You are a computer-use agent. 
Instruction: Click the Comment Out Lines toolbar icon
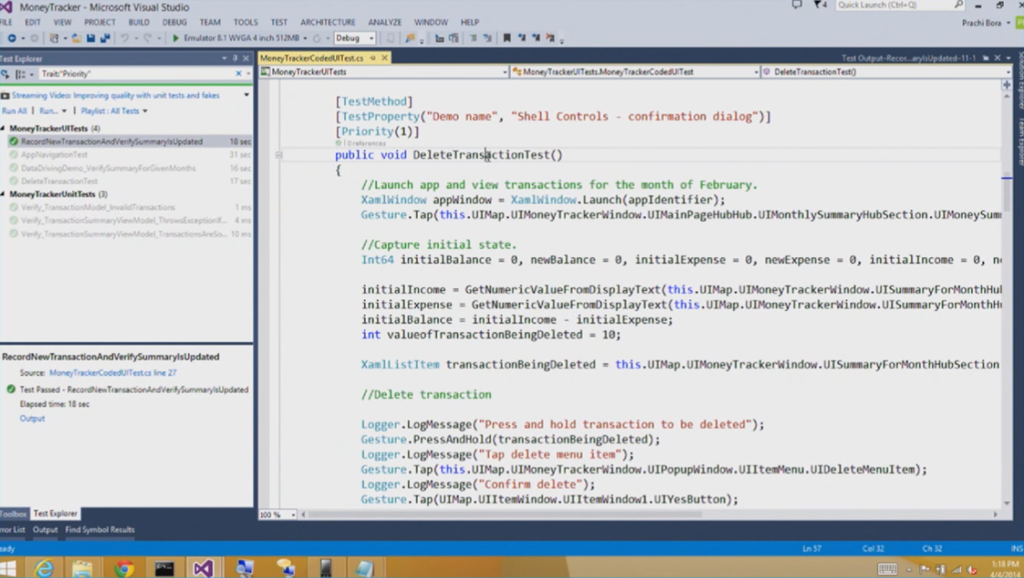(x=472, y=39)
